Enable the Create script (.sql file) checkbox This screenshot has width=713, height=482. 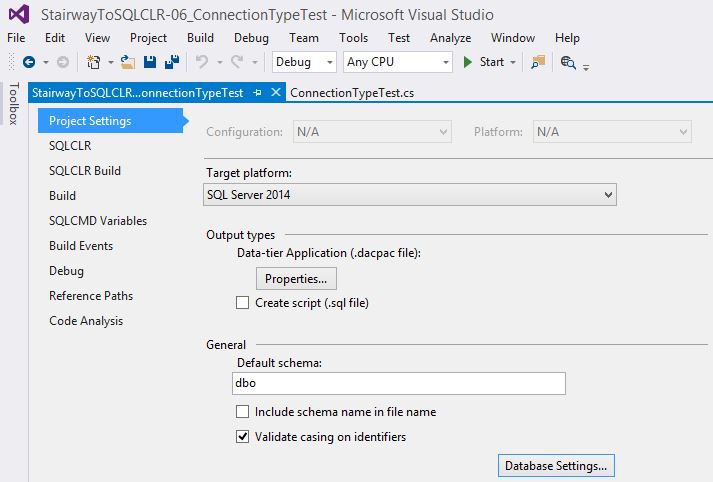242,303
